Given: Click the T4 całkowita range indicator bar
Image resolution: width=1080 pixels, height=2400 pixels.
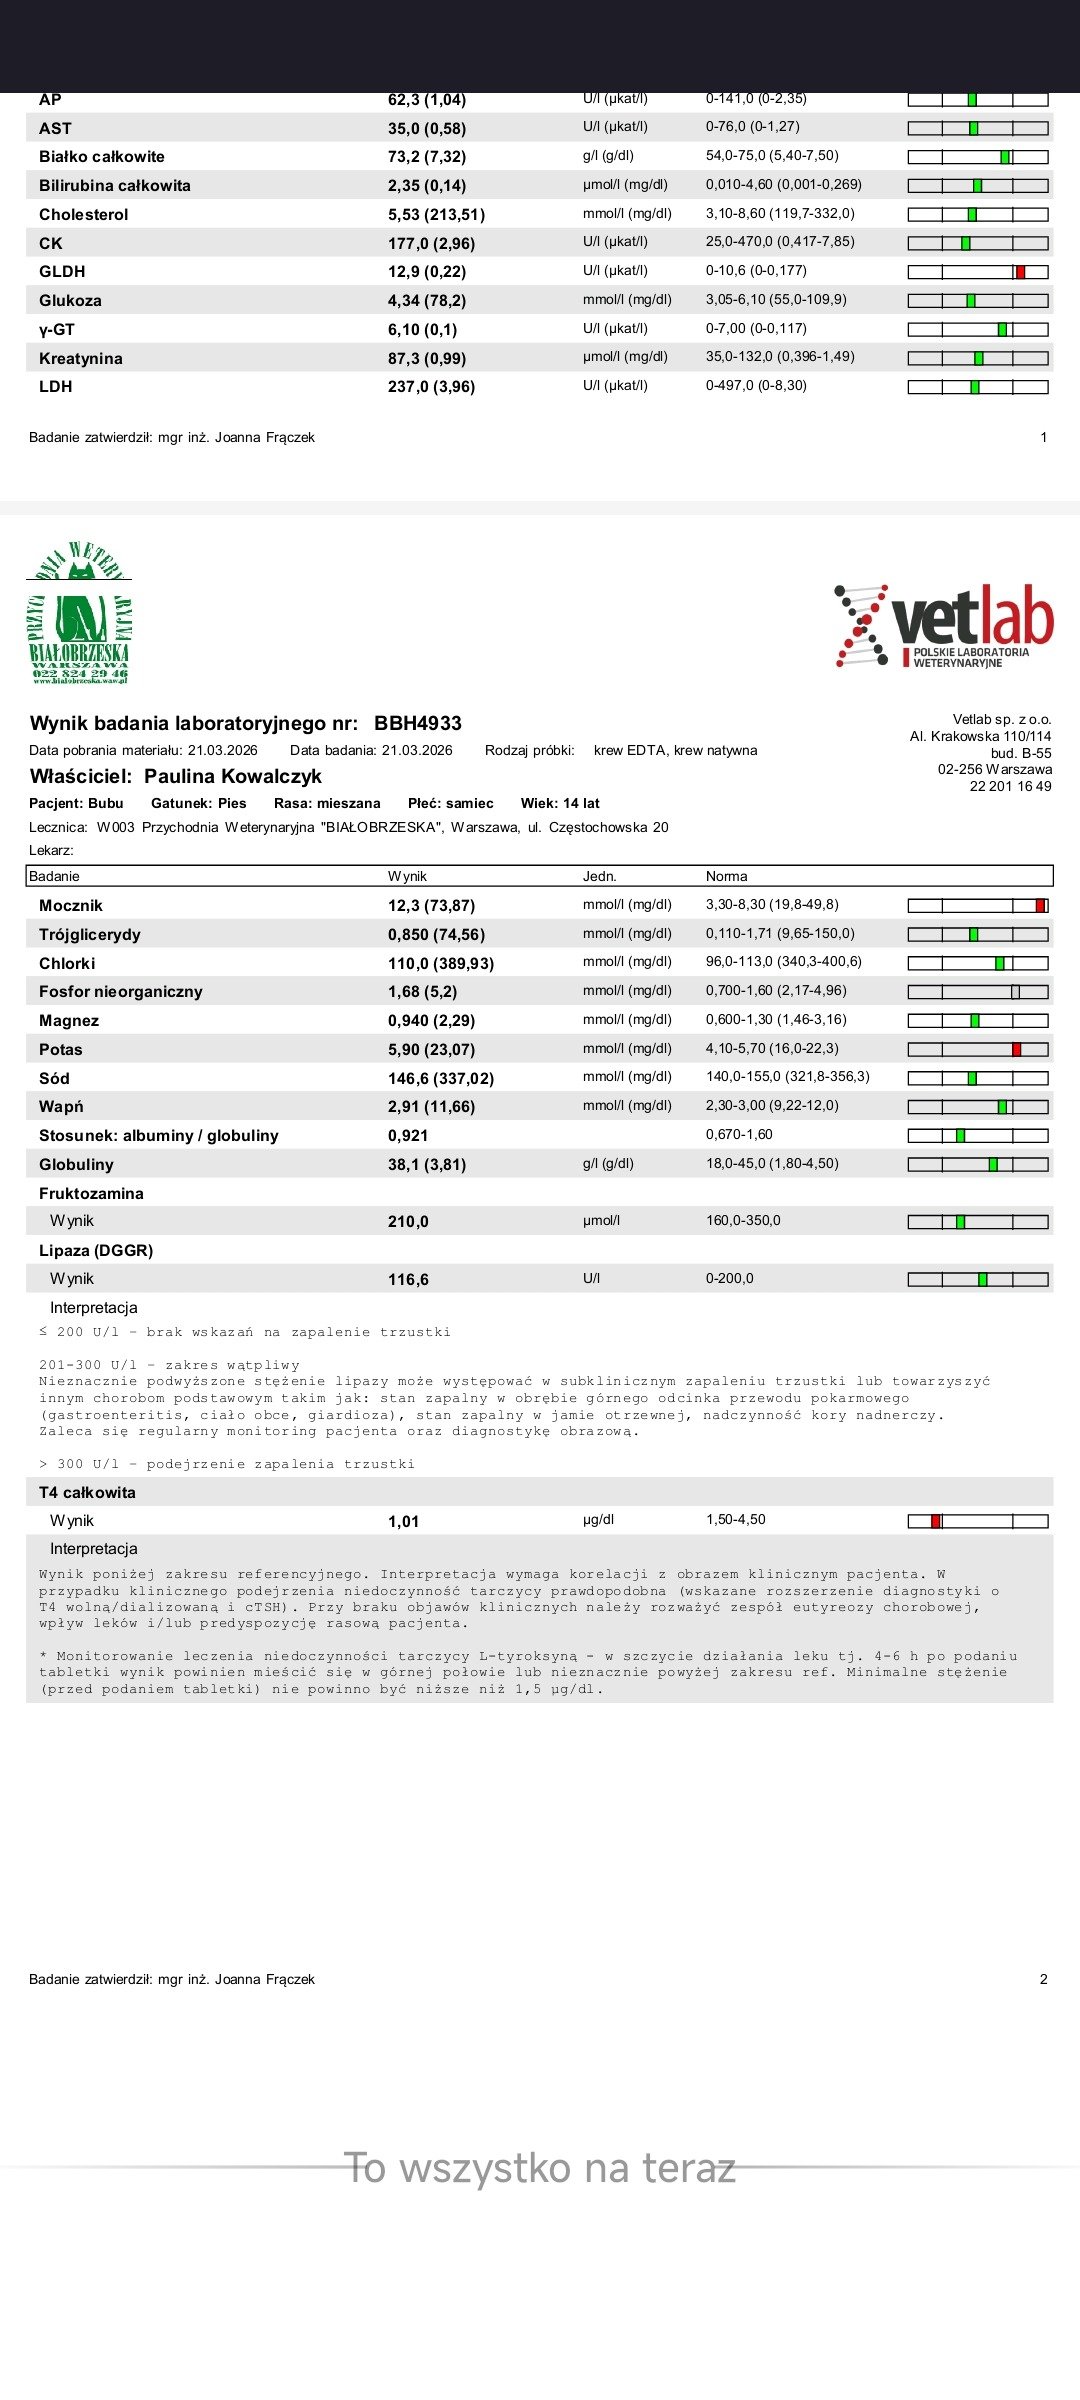Looking at the screenshot, I should click(978, 1521).
